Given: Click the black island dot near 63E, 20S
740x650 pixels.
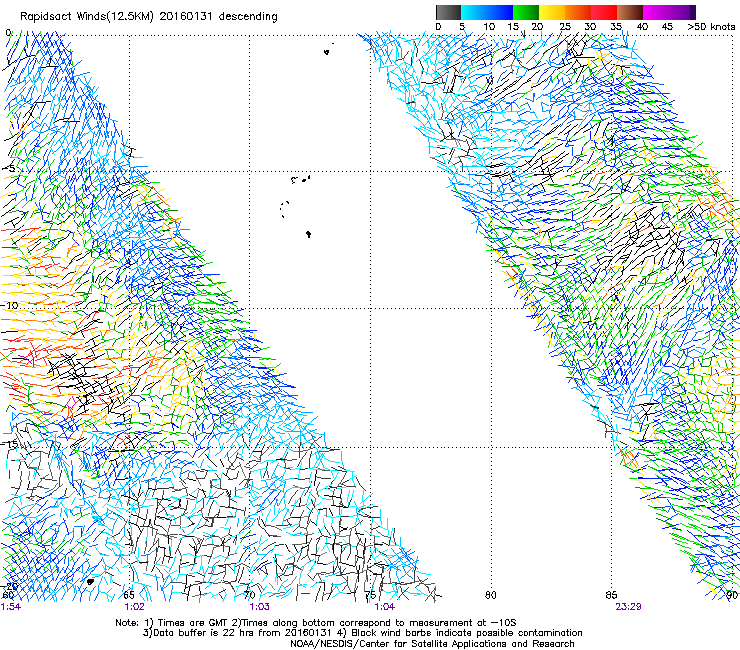Looking at the screenshot, I should point(90,582).
